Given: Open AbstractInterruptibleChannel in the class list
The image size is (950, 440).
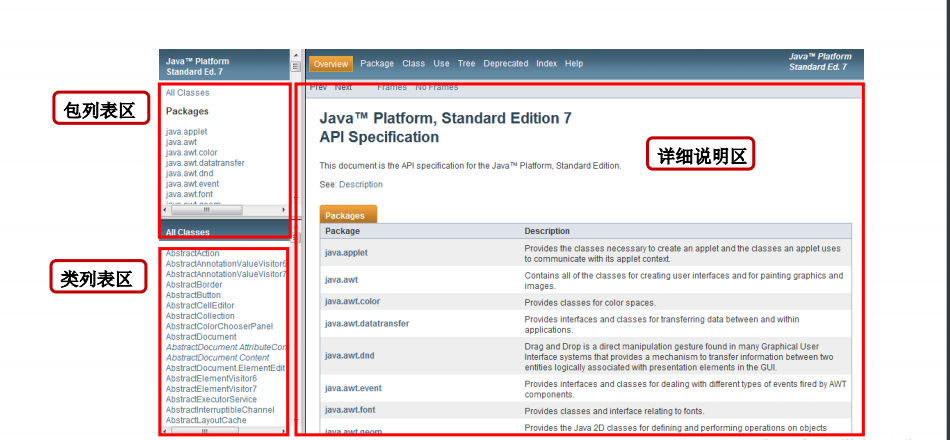Looking at the screenshot, I should 220,410.
